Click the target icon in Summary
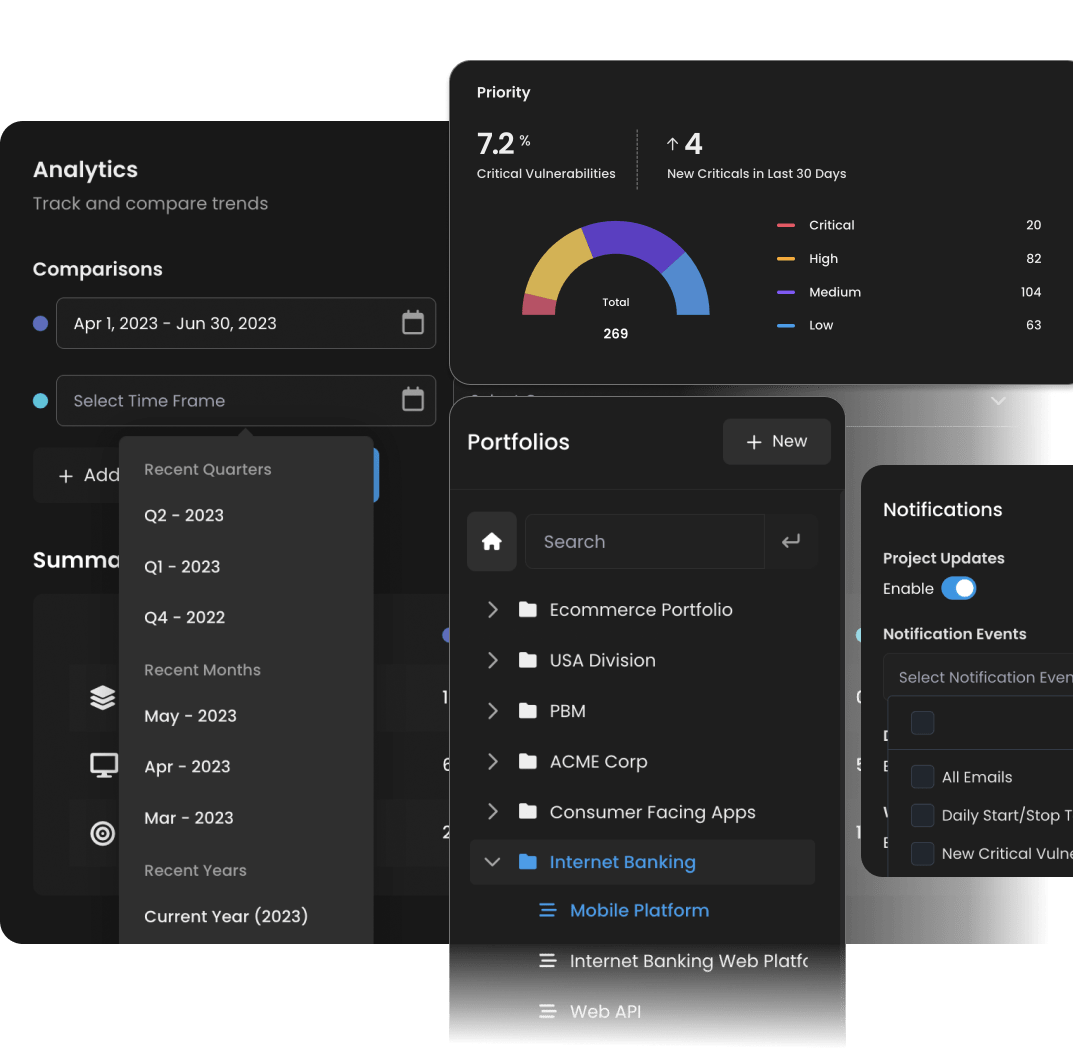This screenshot has height=1048, width=1073. coord(103,833)
